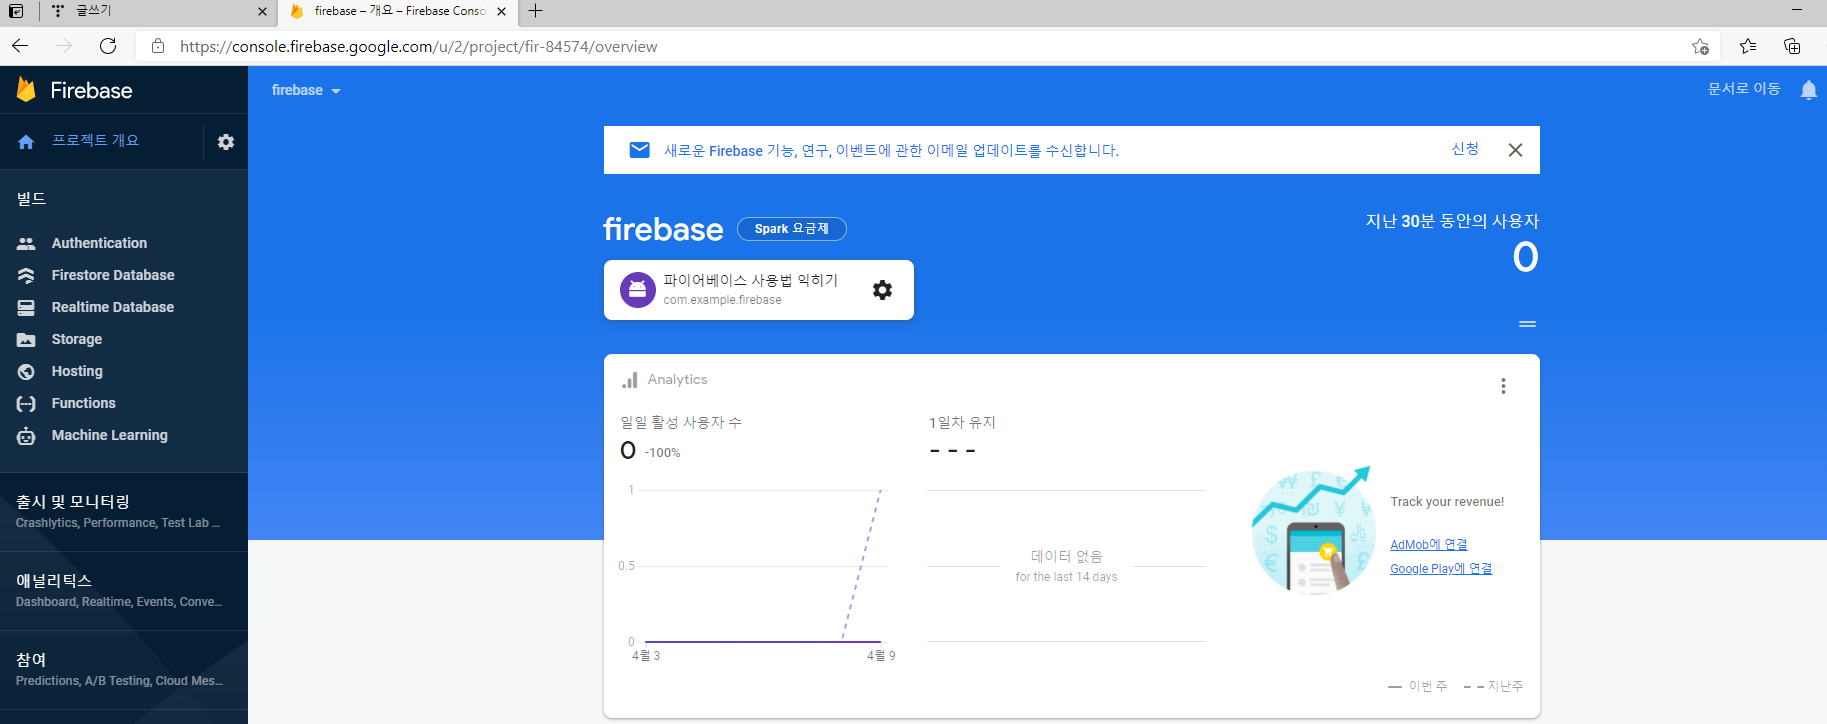The width and height of the screenshot is (1827, 724).
Task: Click the Analytics card title
Action: coord(677,380)
